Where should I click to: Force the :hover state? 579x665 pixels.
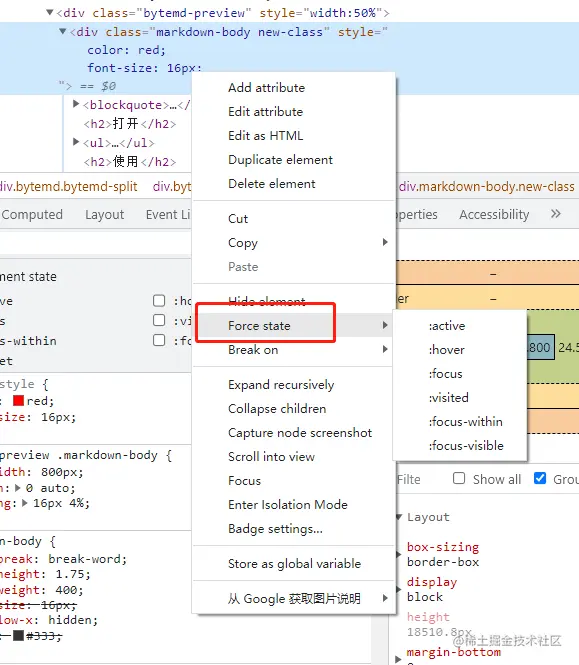460,349
